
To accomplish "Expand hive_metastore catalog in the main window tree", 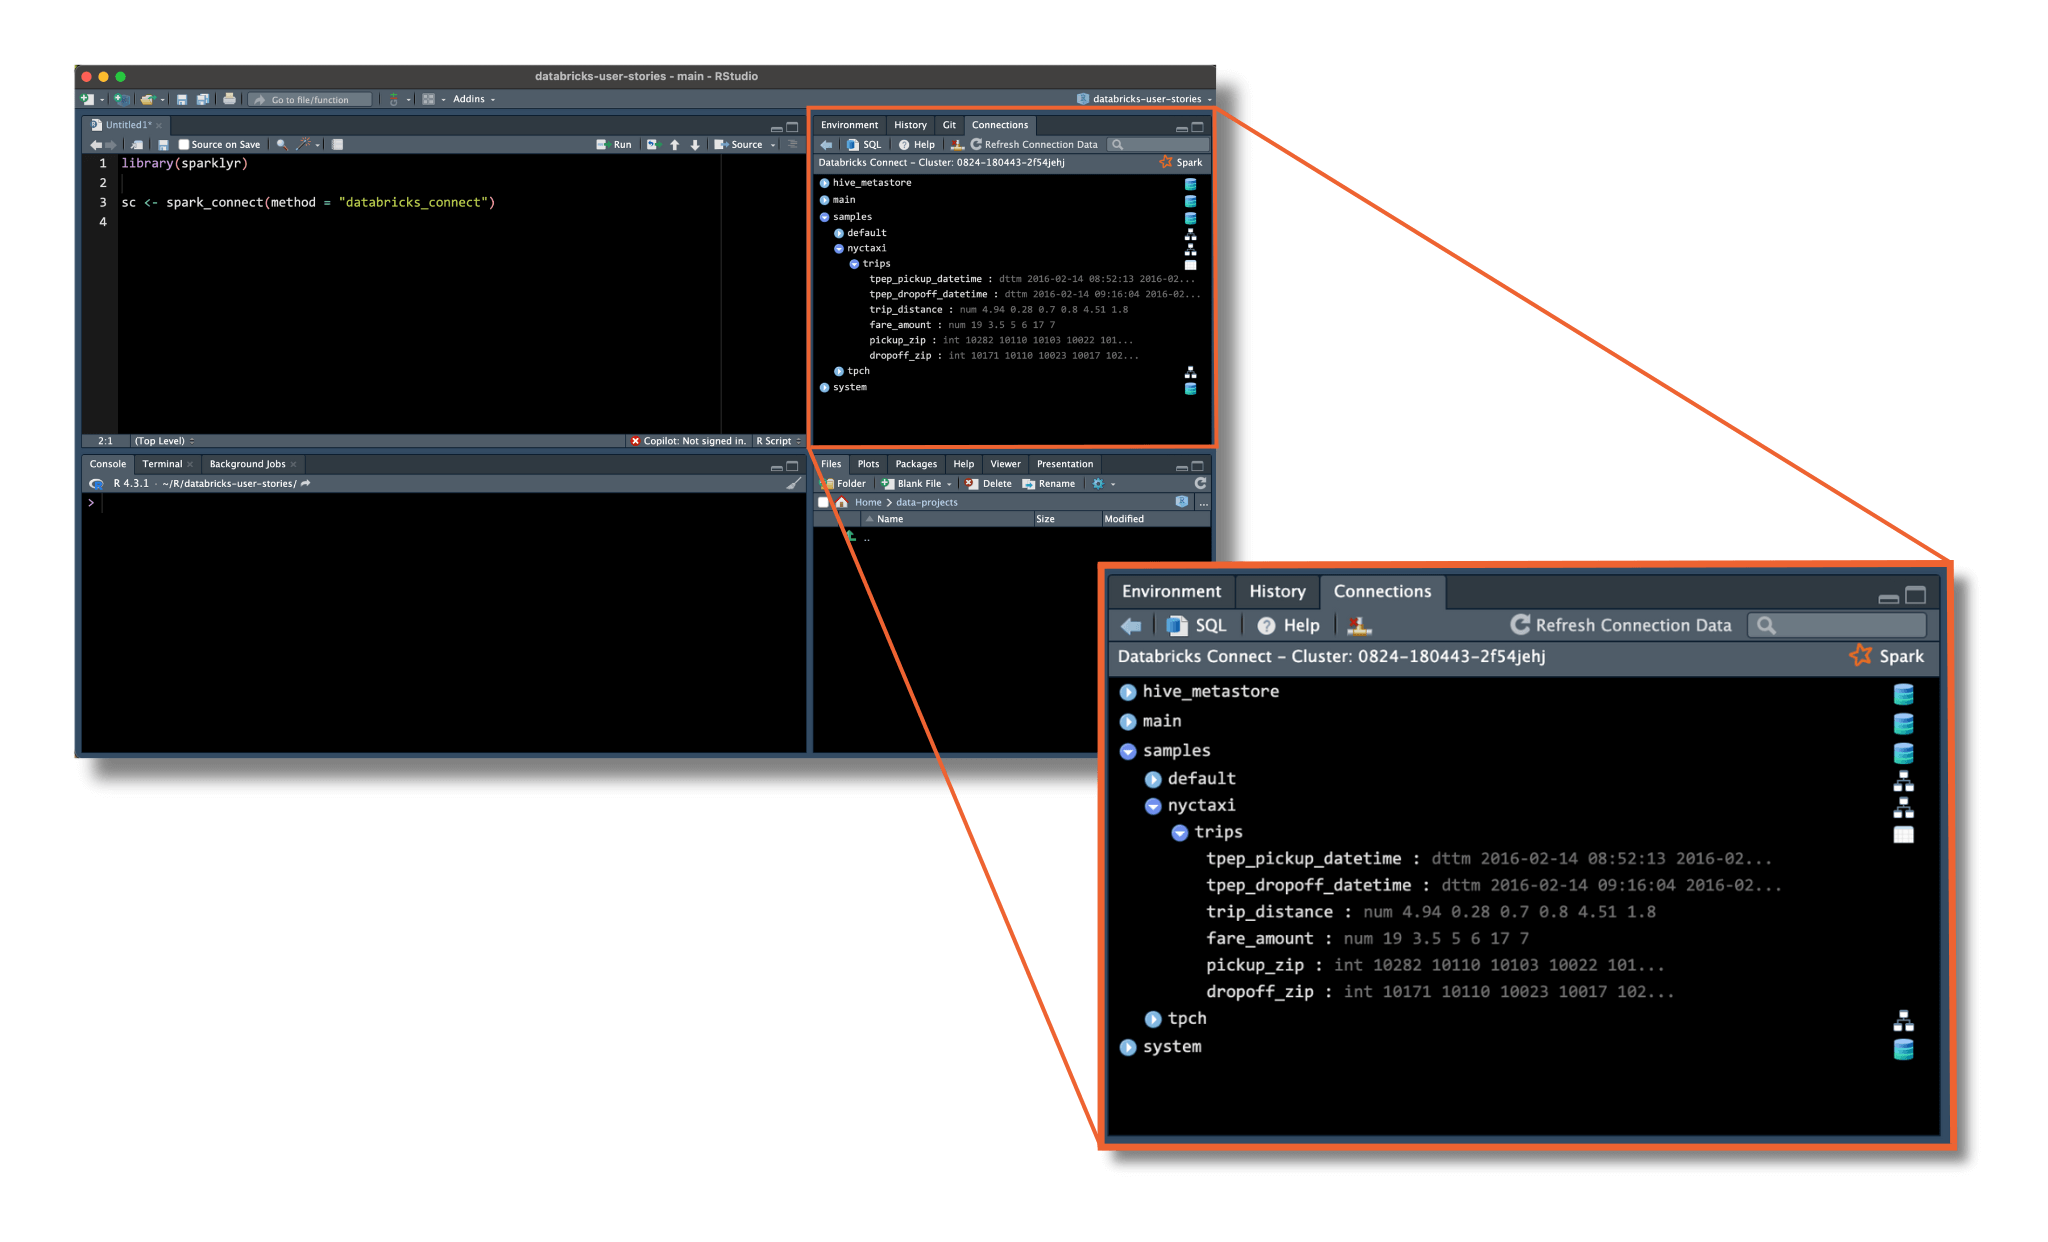I will [x=824, y=183].
